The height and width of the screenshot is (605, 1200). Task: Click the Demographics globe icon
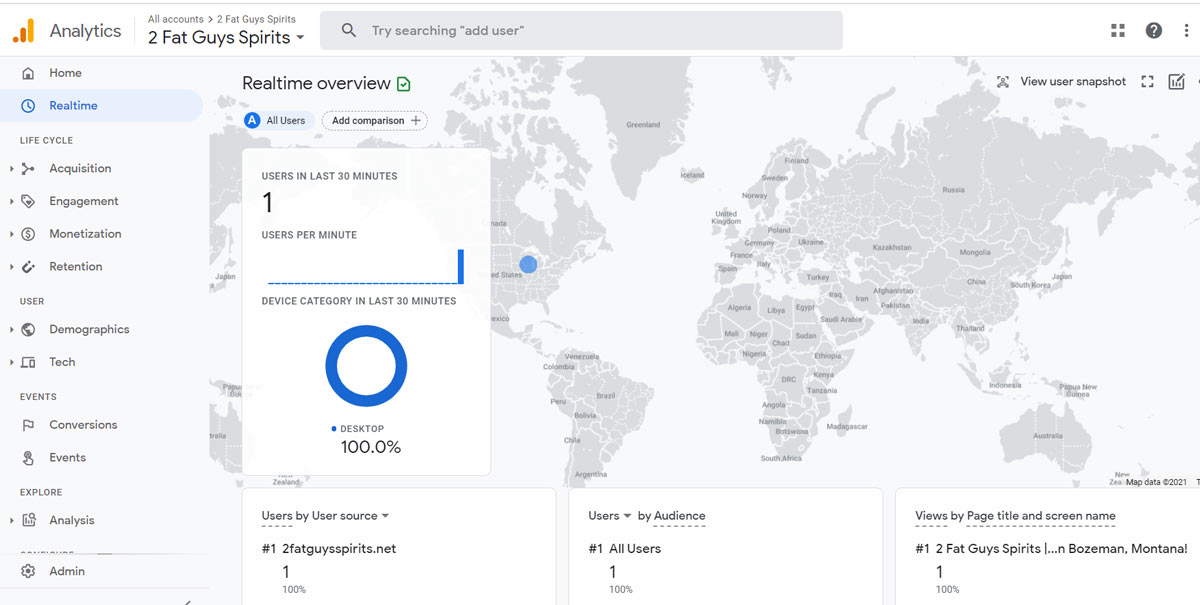(x=28, y=330)
